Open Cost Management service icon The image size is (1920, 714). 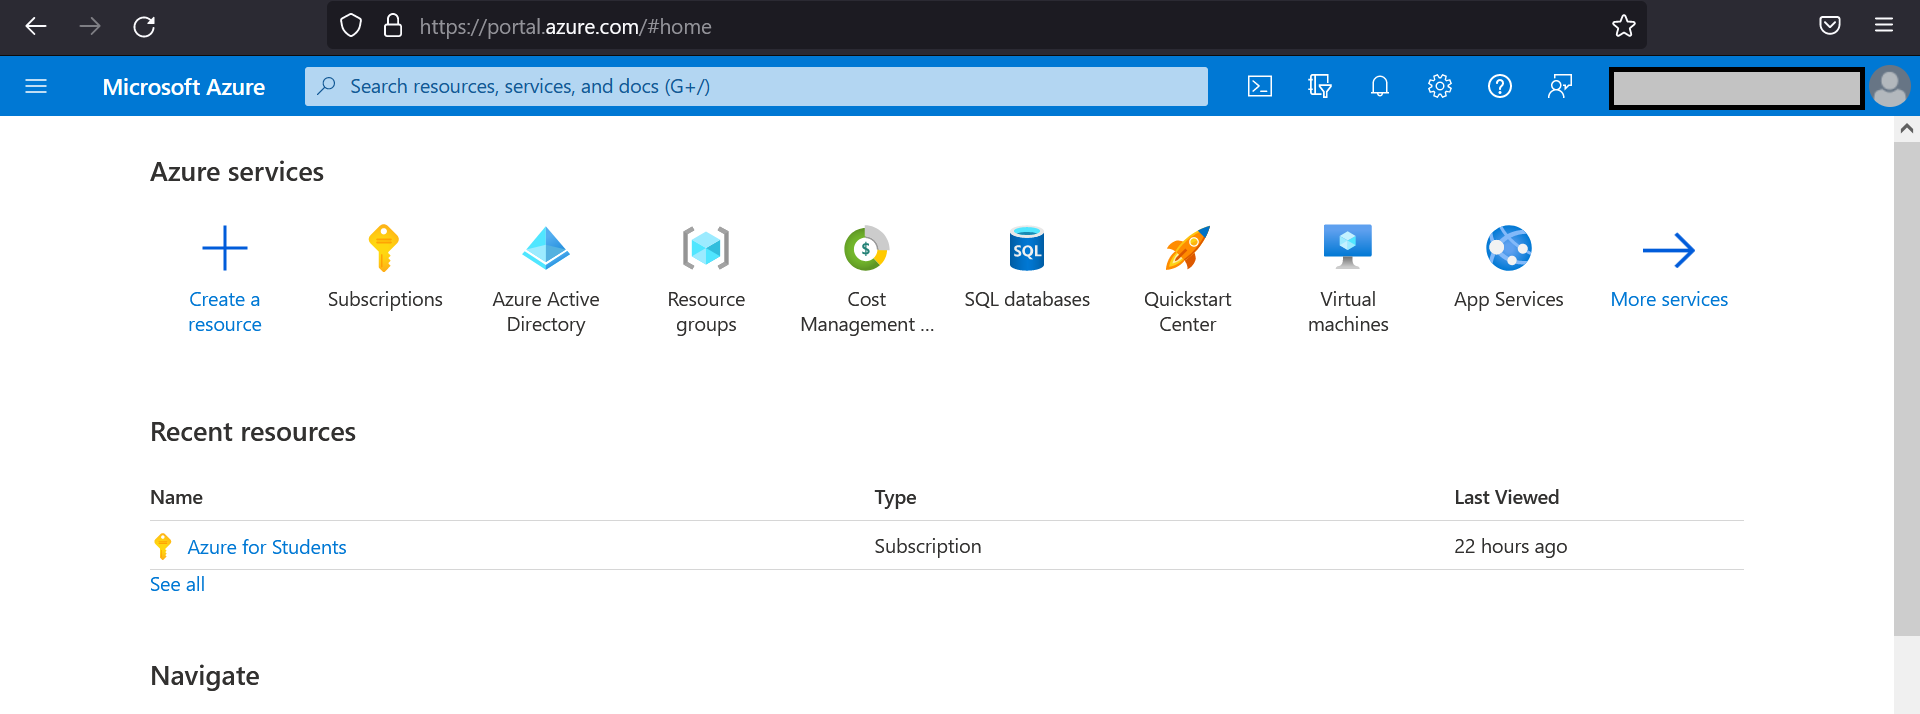click(x=866, y=248)
